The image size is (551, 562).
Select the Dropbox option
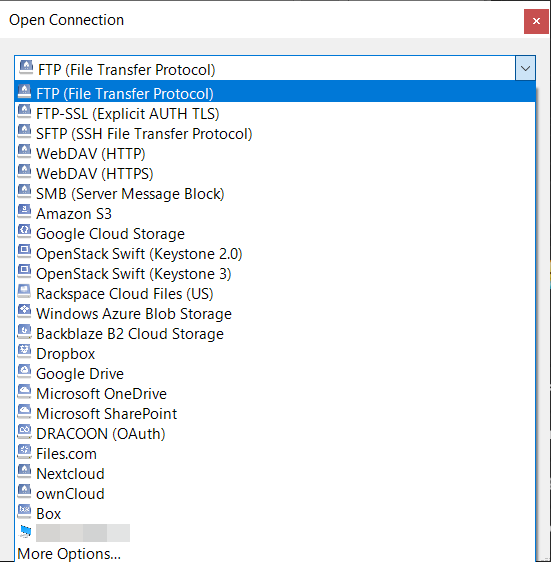point(275,354)
